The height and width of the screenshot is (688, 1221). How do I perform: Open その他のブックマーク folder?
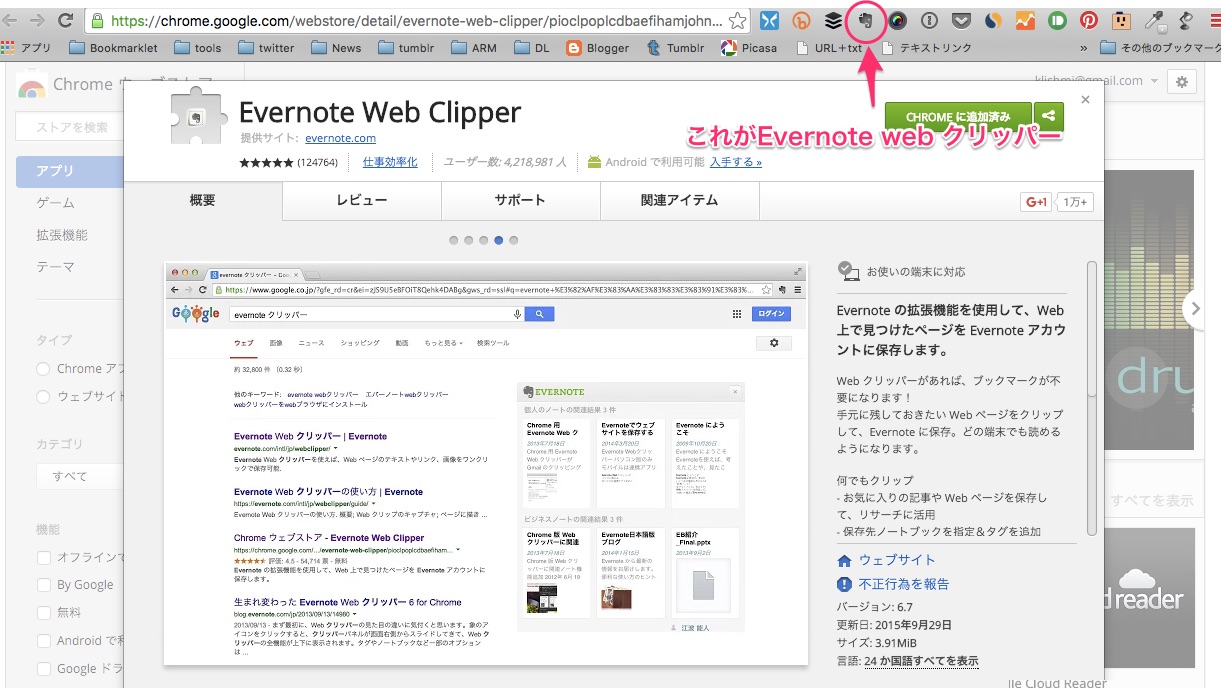point(1158,47)
